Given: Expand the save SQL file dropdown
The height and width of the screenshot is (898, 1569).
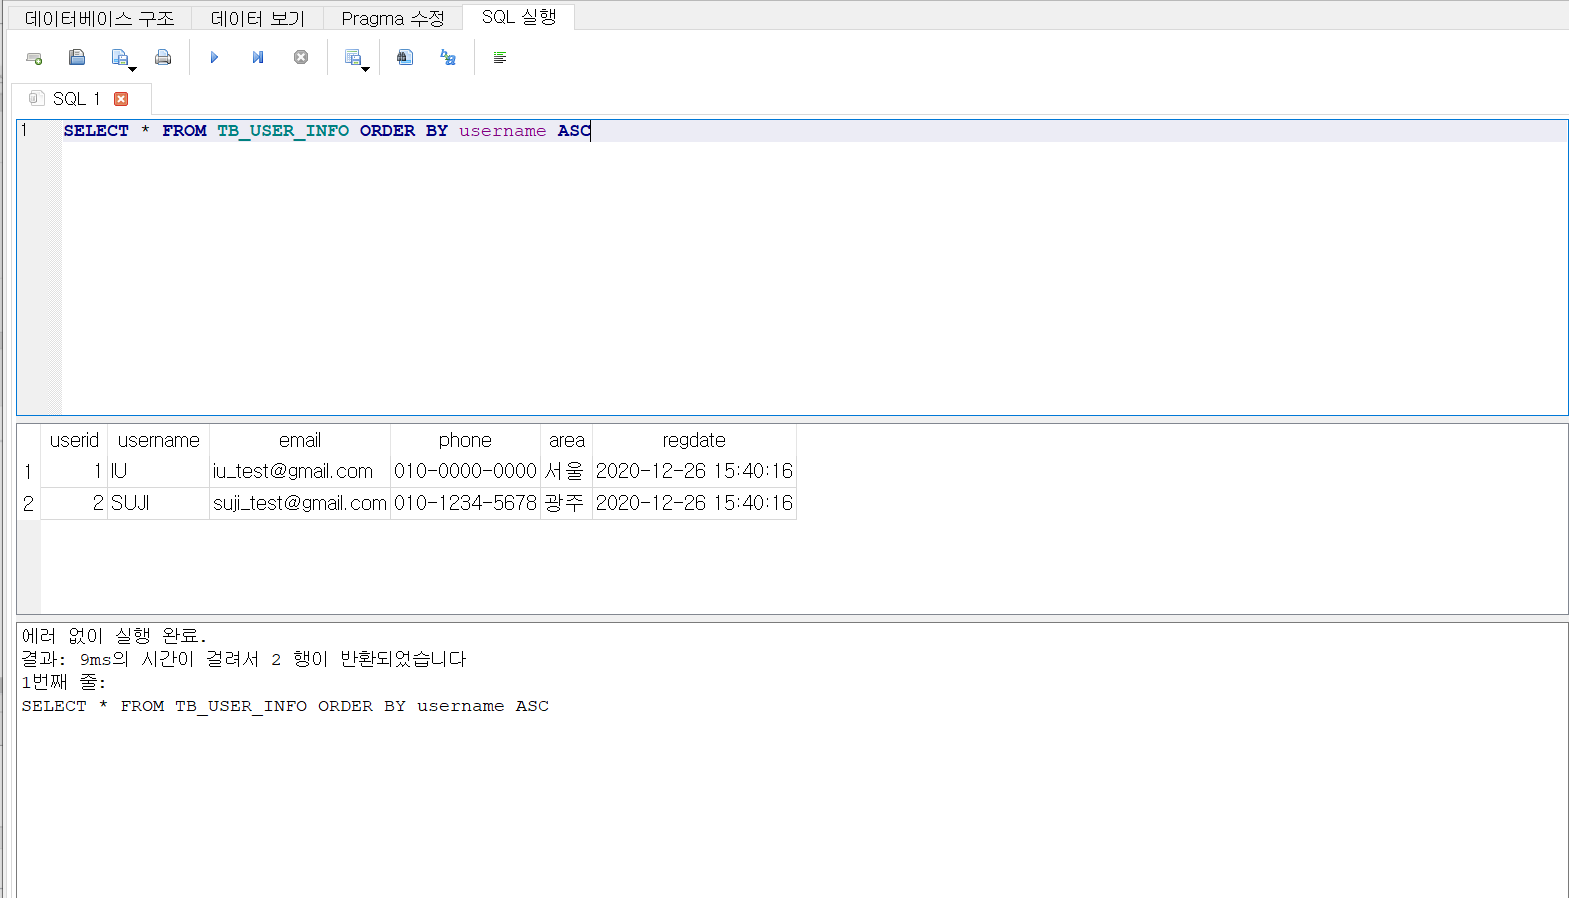Looking at the screenshot, I should 132,69.
